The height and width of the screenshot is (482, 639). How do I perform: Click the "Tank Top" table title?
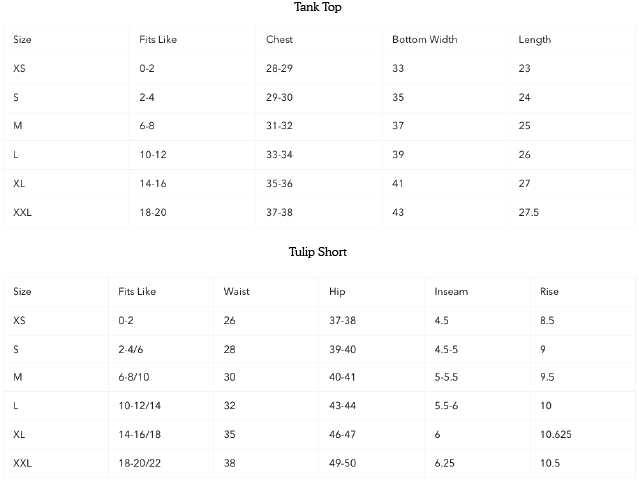coord(320,8)
